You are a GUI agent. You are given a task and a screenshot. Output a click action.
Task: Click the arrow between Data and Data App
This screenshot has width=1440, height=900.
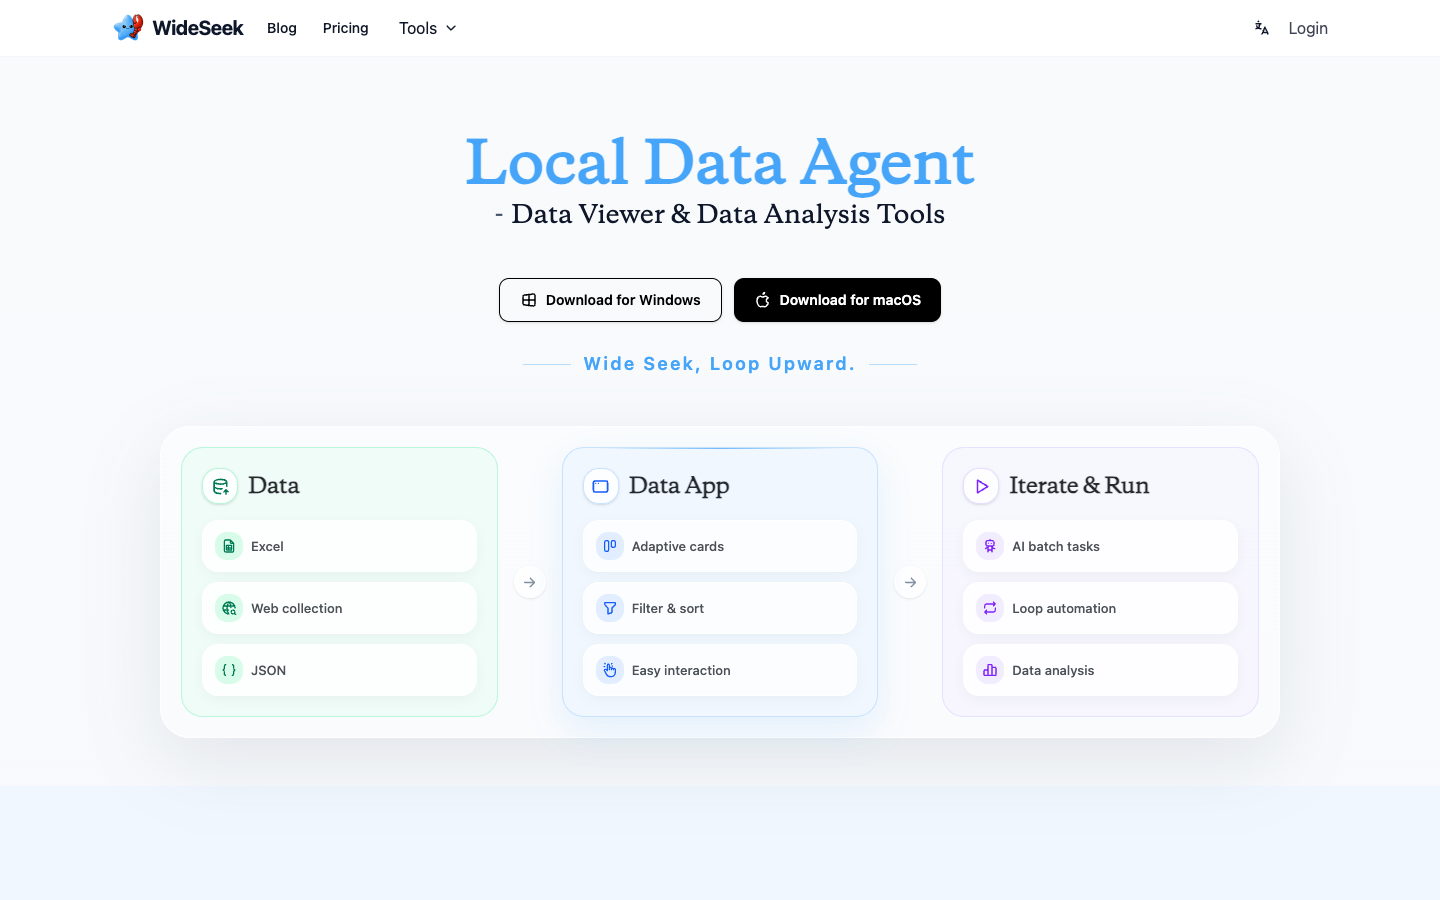[530, 582]
